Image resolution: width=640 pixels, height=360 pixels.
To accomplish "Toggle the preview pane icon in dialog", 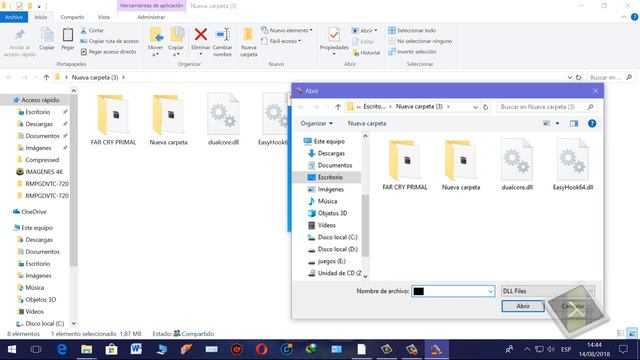I will pyautogui.click(x=574, y=123).
